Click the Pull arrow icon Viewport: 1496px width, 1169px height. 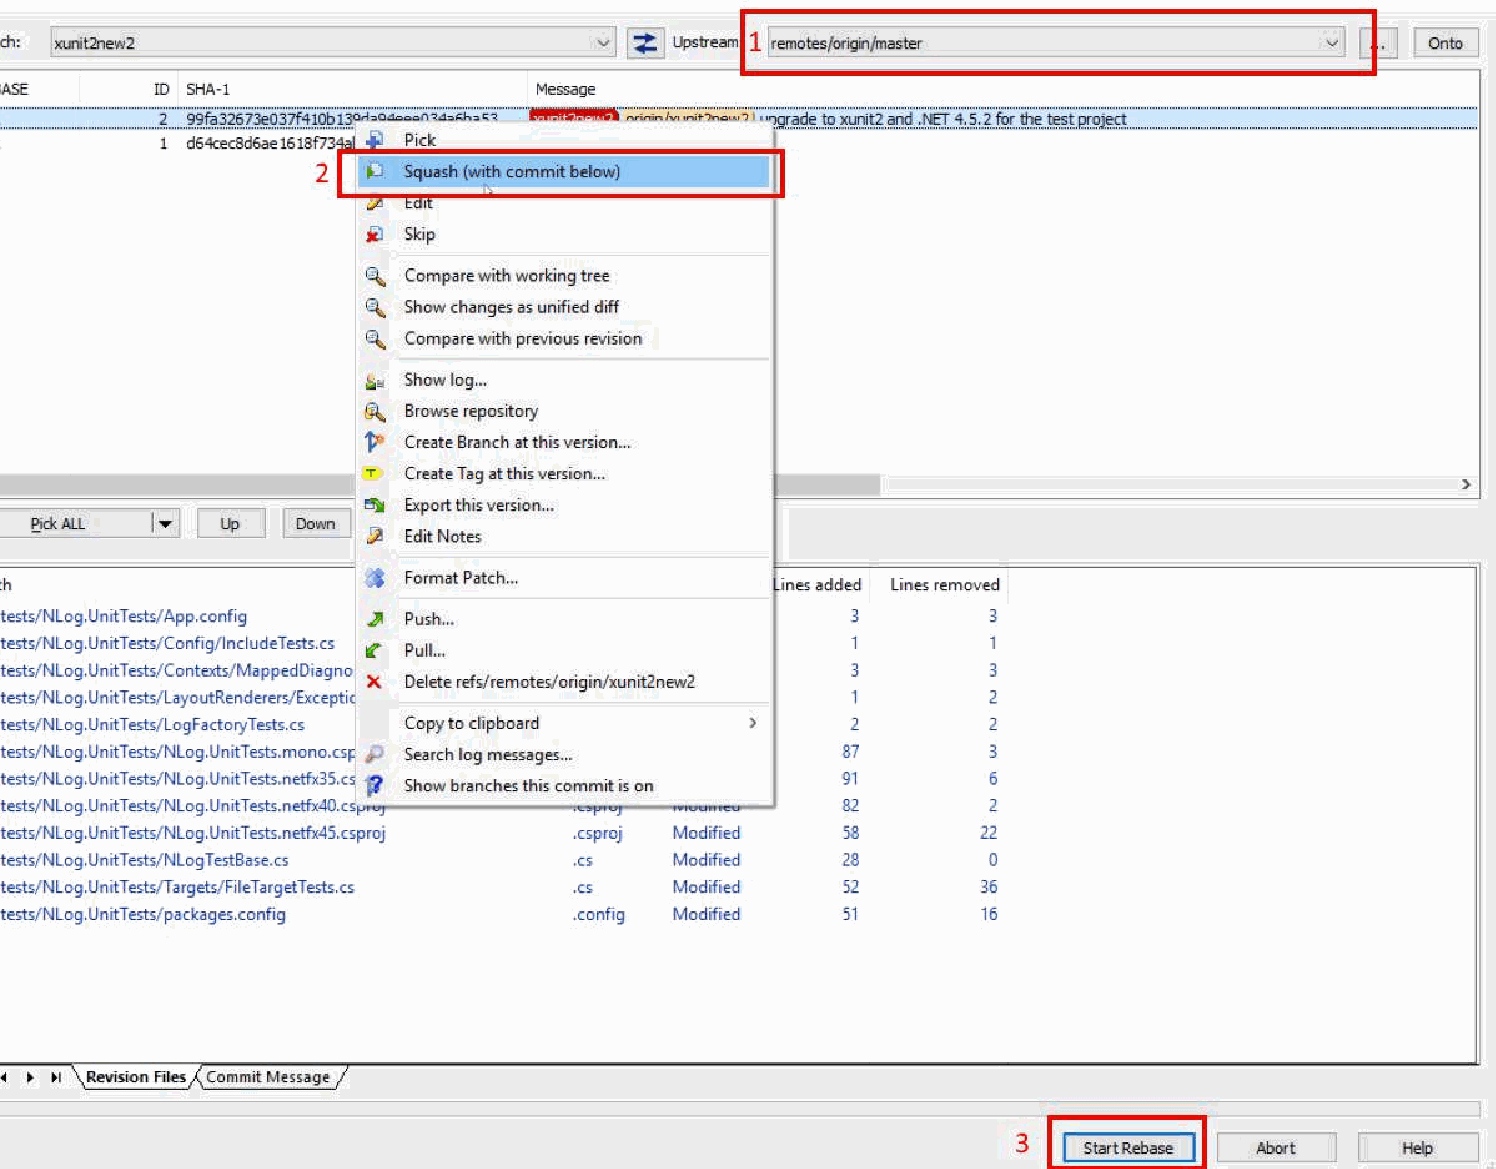(x=374, y=651)
